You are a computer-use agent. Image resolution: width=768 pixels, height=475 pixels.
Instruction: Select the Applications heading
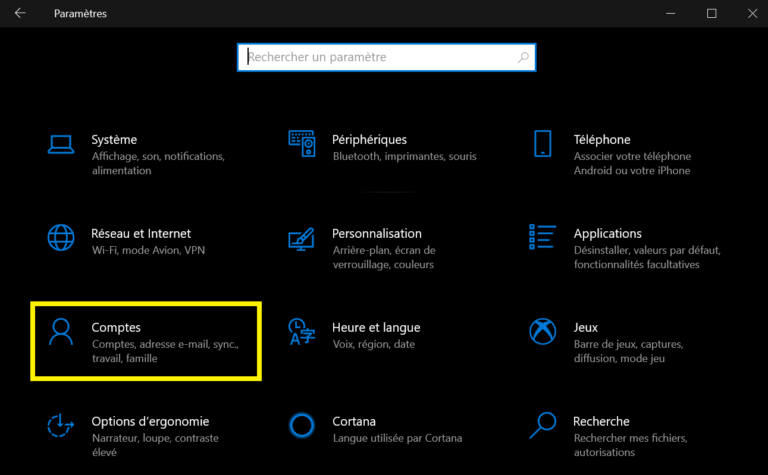click(607, 234)
